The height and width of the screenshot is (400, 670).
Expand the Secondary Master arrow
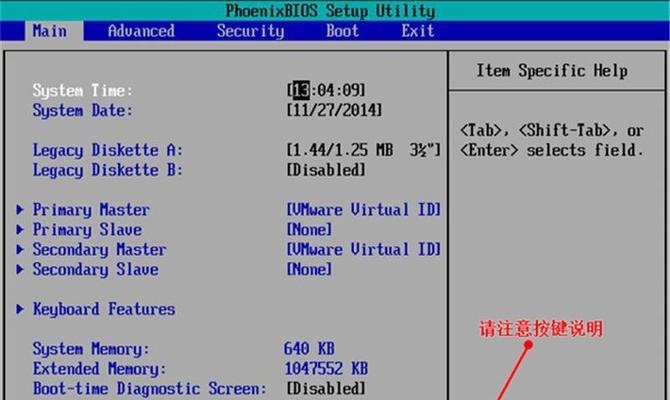click(20, 249)
